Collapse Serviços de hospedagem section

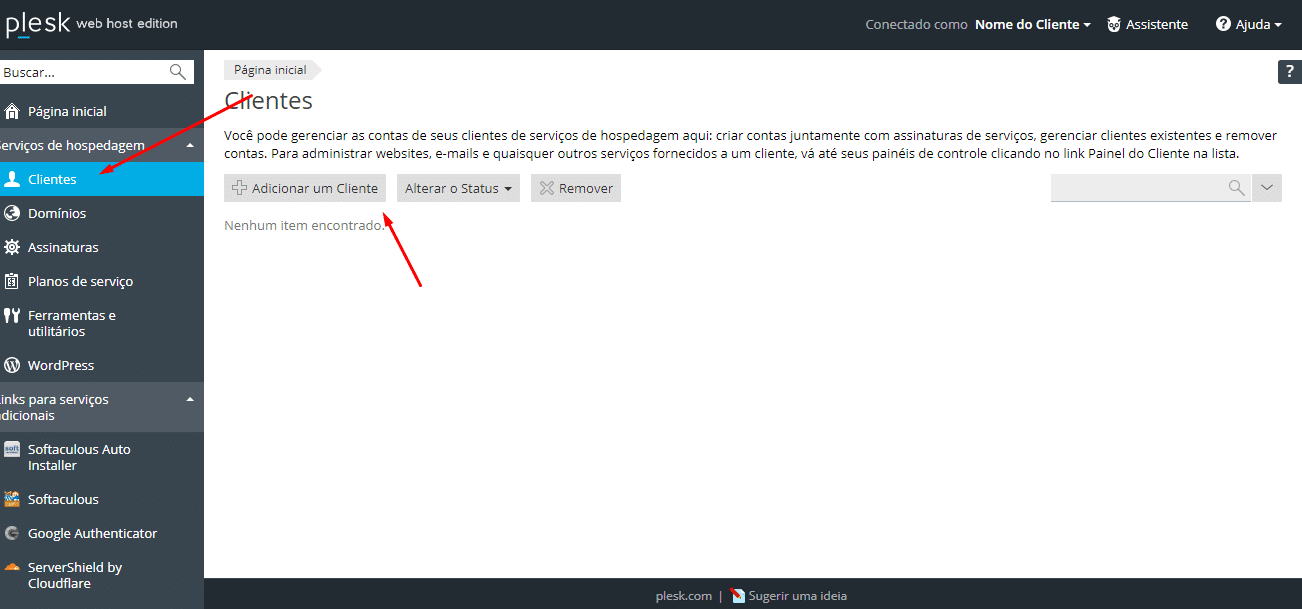pos(190,145)
